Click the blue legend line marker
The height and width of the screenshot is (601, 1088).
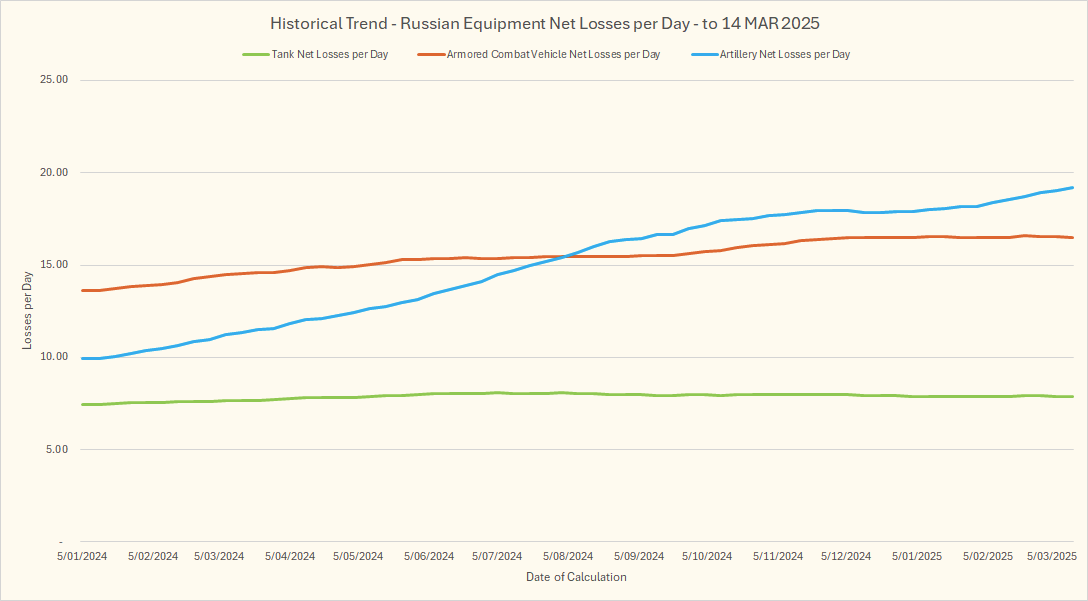(704, 54)
